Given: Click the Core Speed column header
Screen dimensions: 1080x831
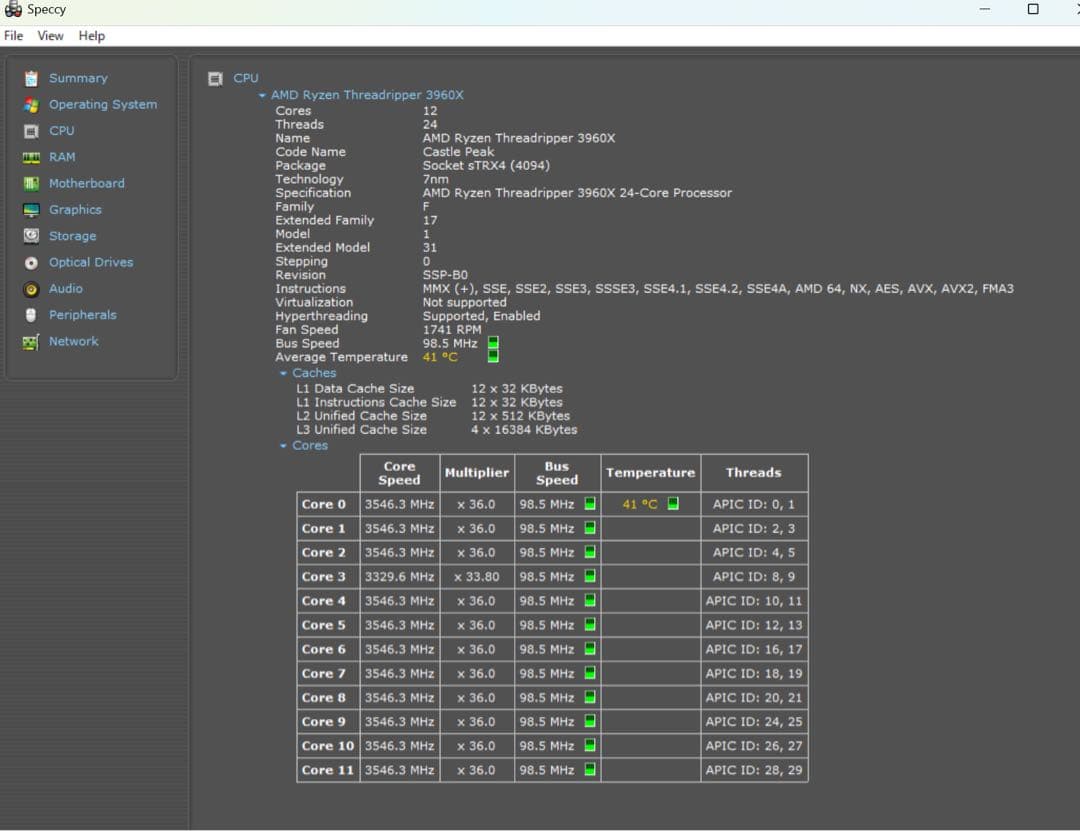Looking at the screenshot, I should tap(399, 473).
